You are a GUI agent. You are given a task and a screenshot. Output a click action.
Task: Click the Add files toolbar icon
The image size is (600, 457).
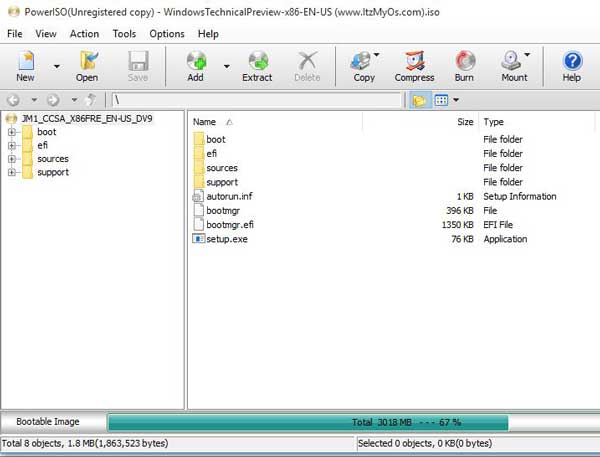(x=196, y=66)
